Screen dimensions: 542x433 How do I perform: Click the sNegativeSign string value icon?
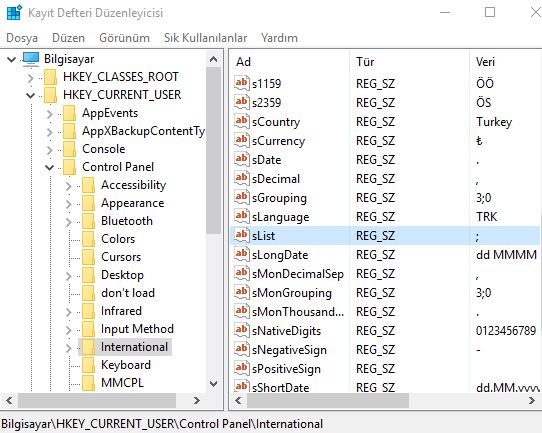pyautogui.click(x=242, y=349)
